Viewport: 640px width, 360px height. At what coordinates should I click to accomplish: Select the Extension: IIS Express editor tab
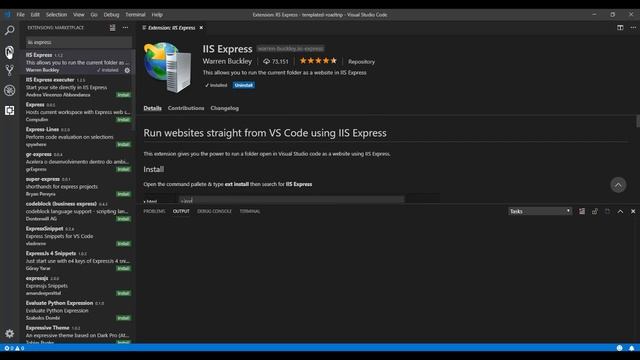pyautogui.click(x=171, y=28)
